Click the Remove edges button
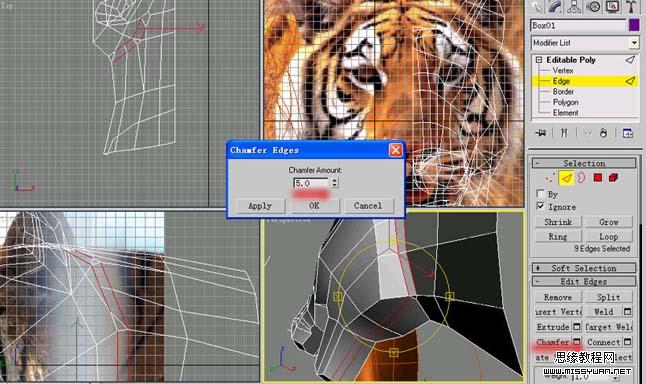The image size is (646, 384). [x=558, y=297]
